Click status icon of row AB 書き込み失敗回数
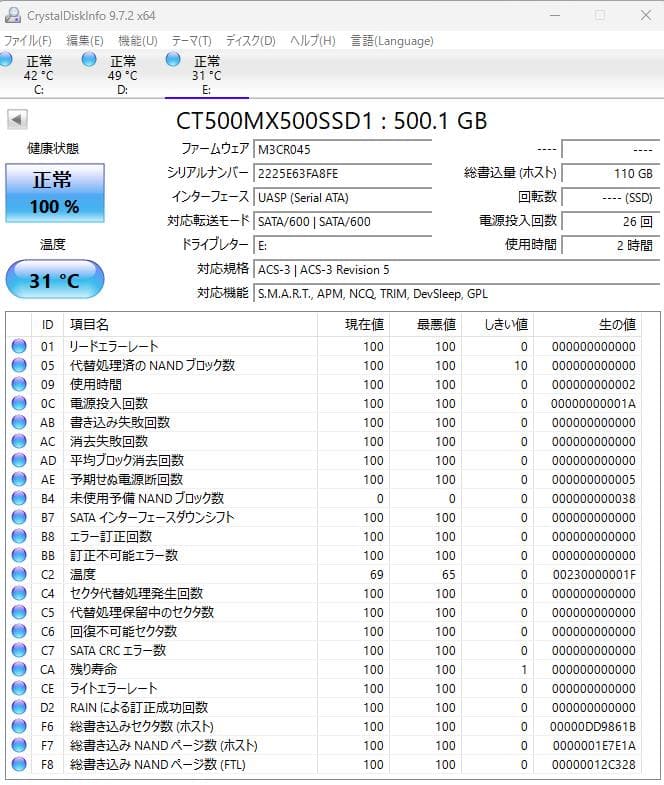Viewport: 664px width, 785px height. click(x=19, y=422)
